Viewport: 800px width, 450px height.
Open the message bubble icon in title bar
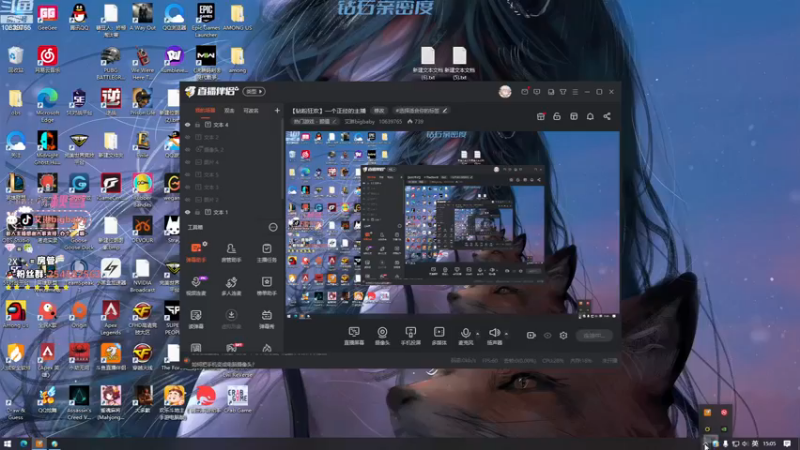point(537,92)
